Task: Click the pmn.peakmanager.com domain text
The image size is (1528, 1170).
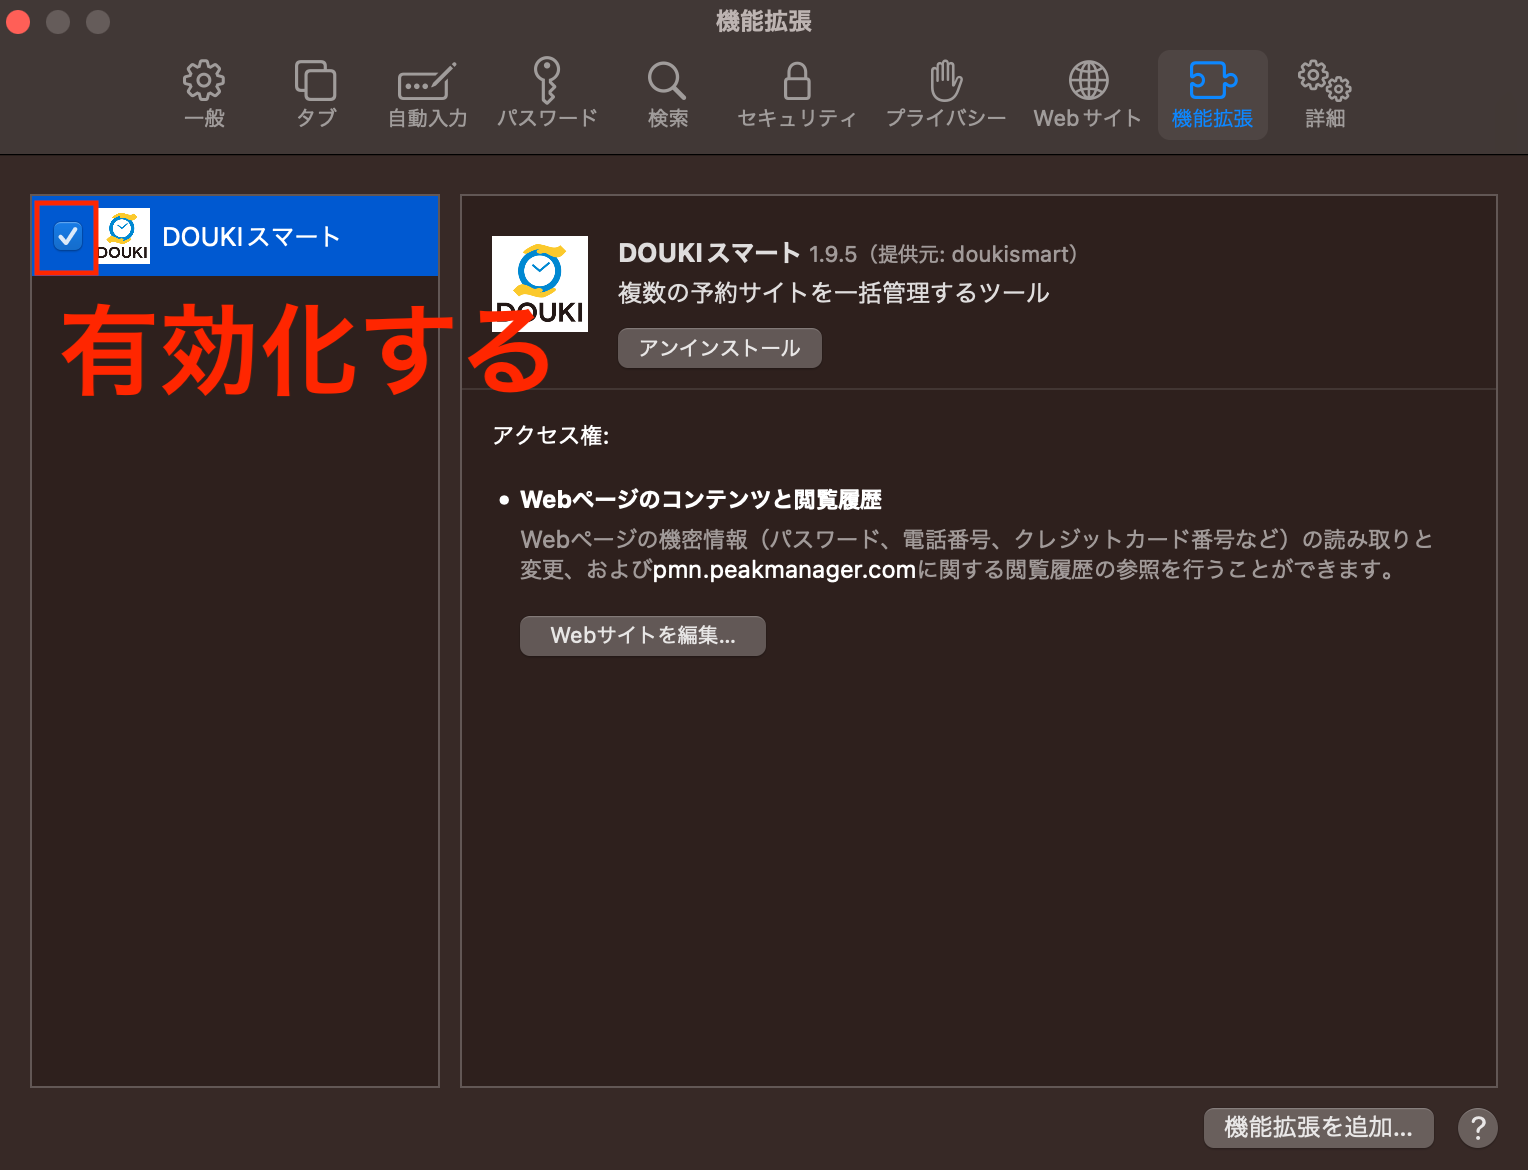Action: (x=784, y=570)
